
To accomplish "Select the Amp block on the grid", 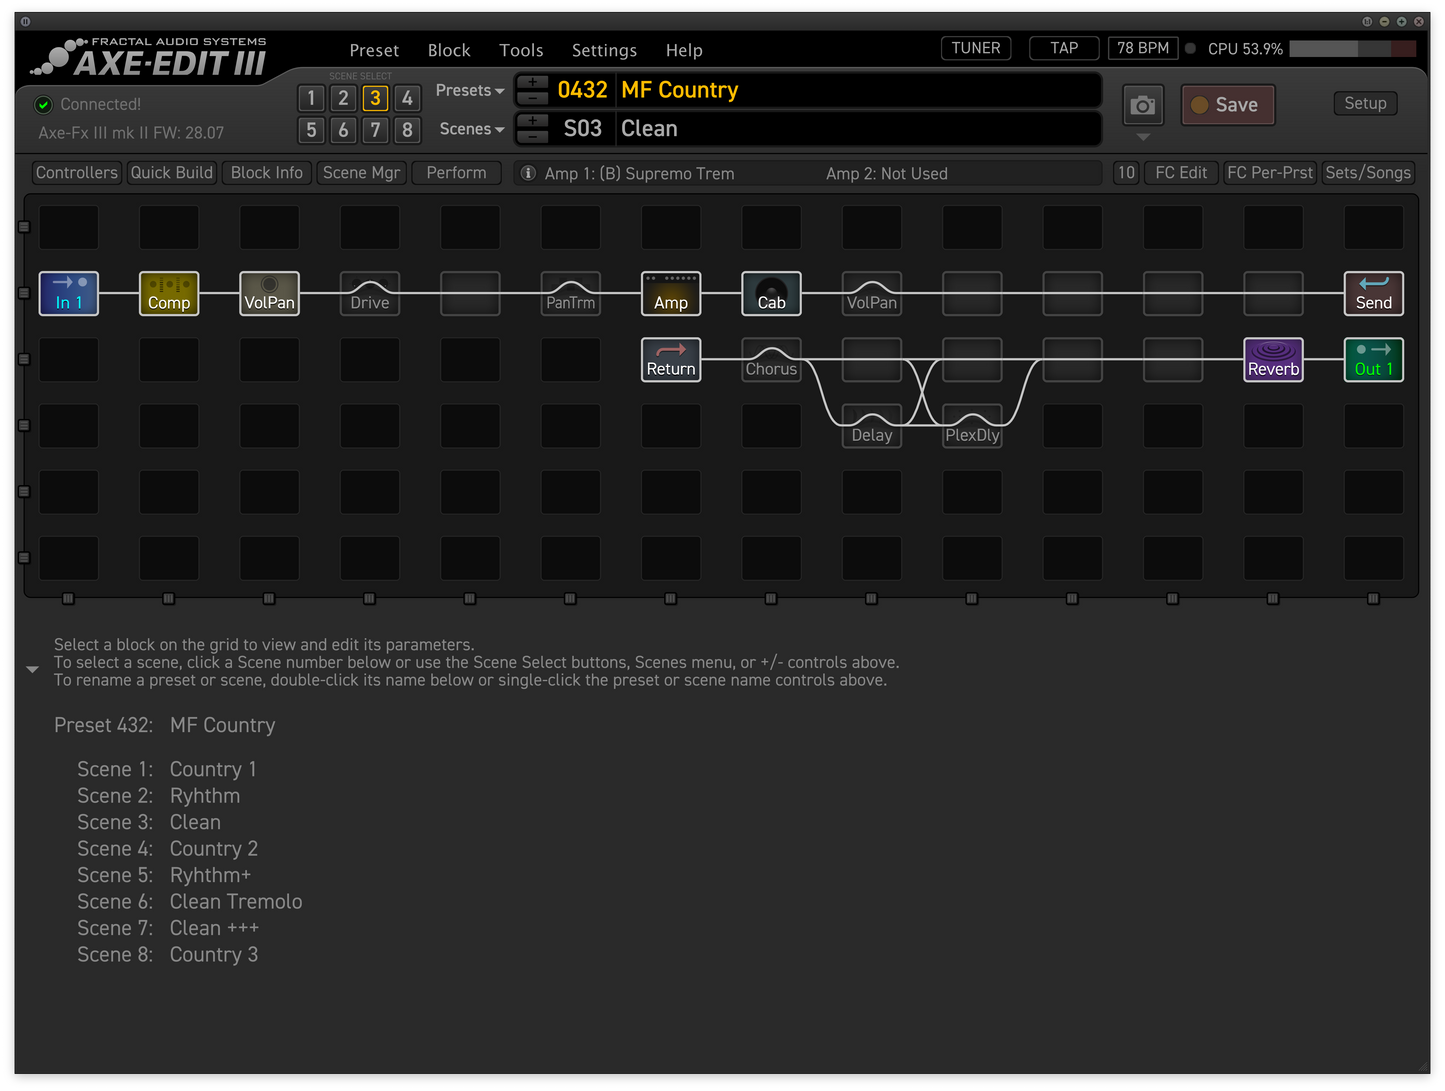I will (x=670, y=293).
